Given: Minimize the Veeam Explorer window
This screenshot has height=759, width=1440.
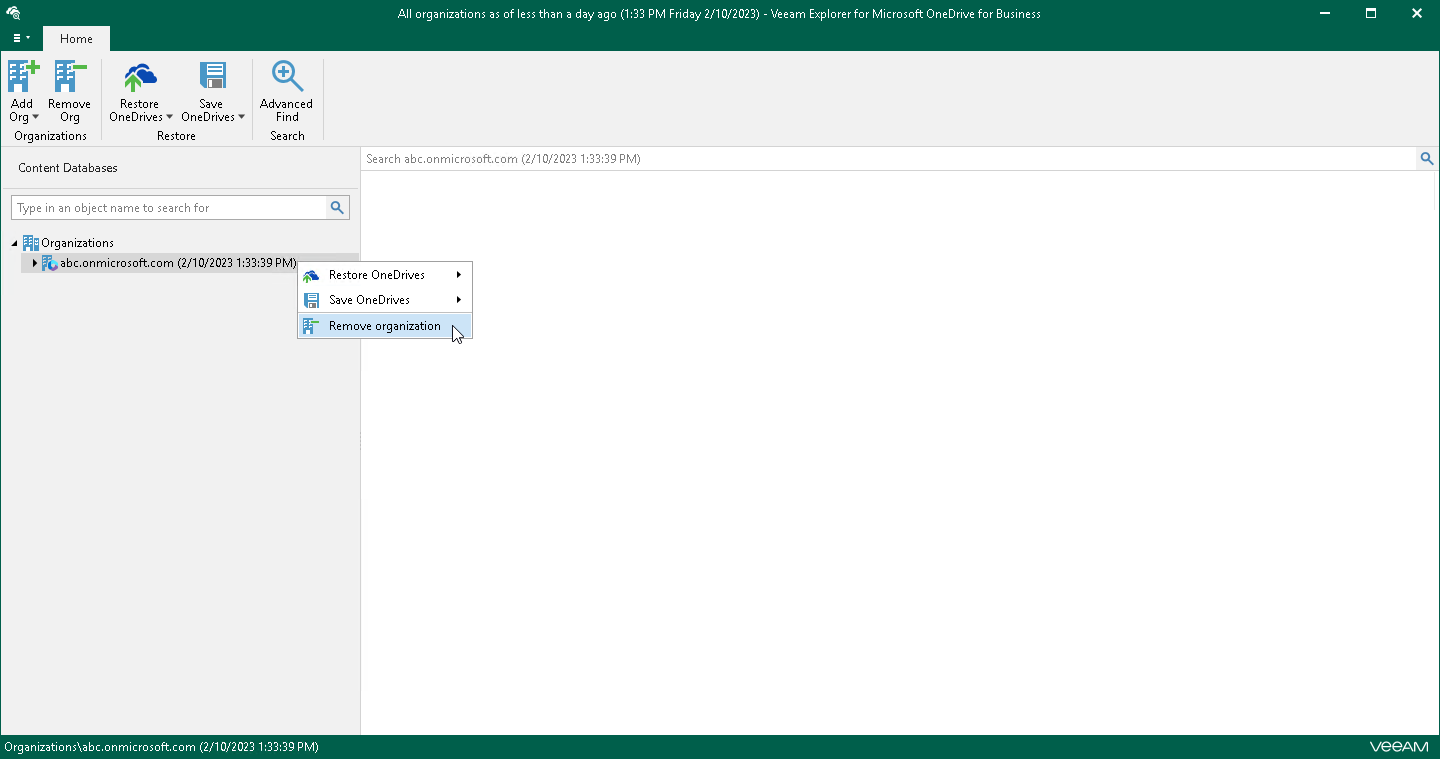Looking at the screenshot, I should (1325, 13).
